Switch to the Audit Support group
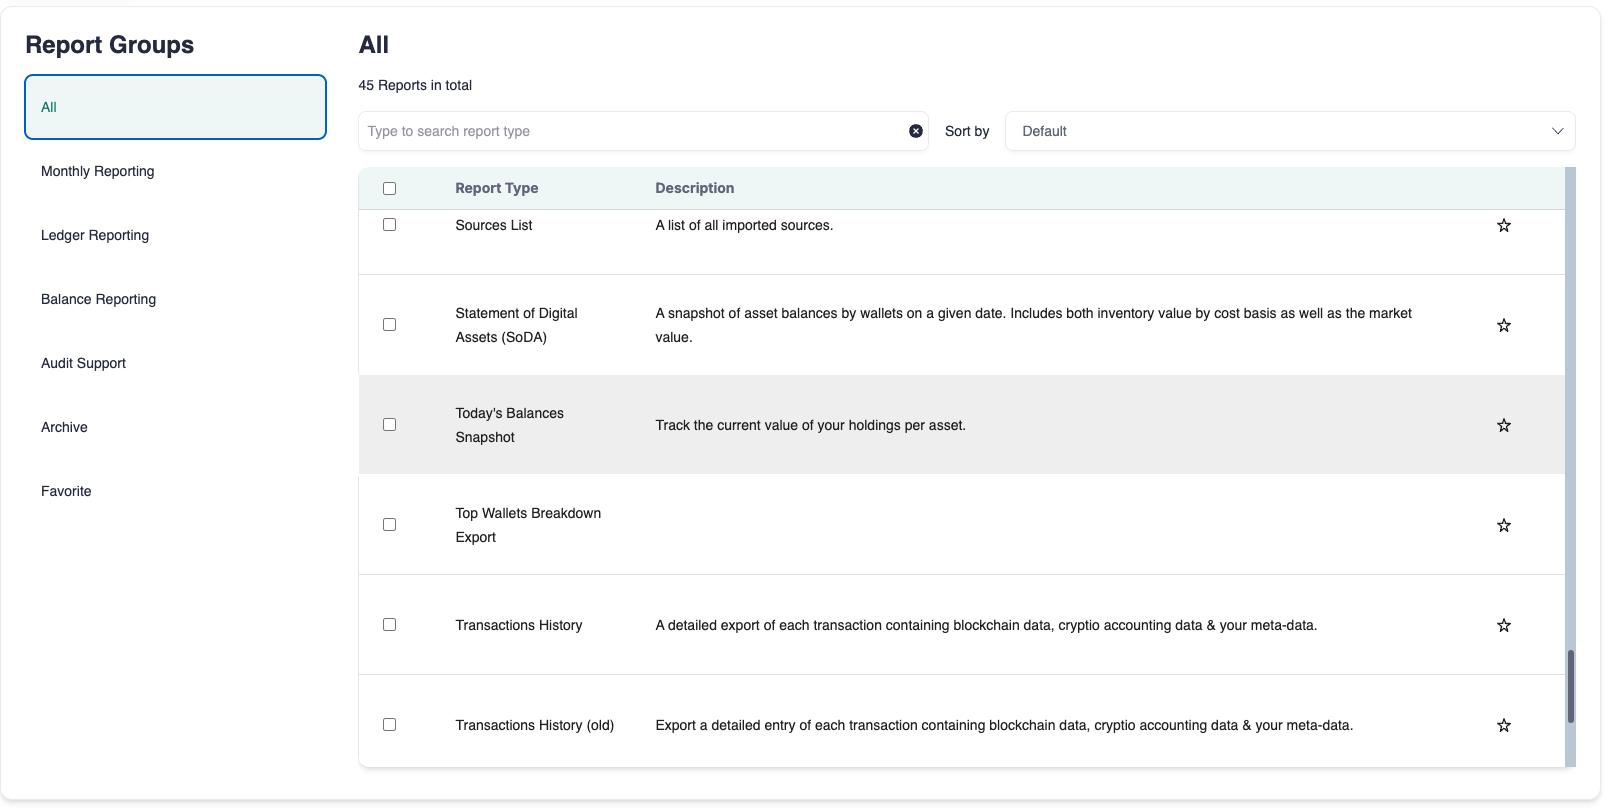The width and height of the screenshot is (1610, 811). pos(84,363)
